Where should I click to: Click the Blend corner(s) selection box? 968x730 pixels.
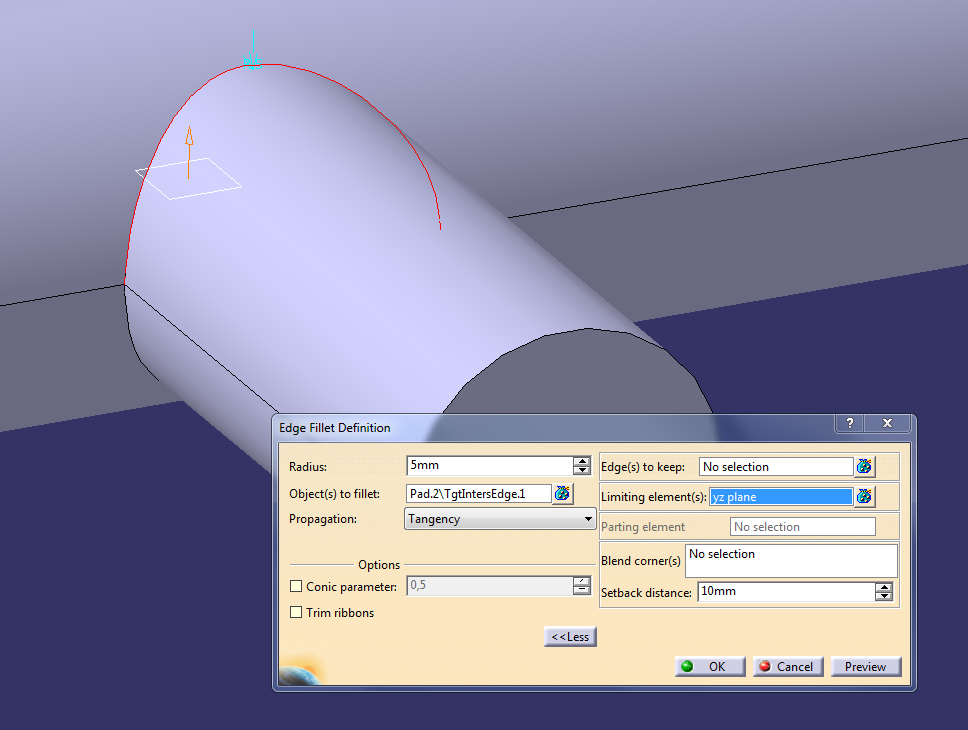click(x=791, y=561)
